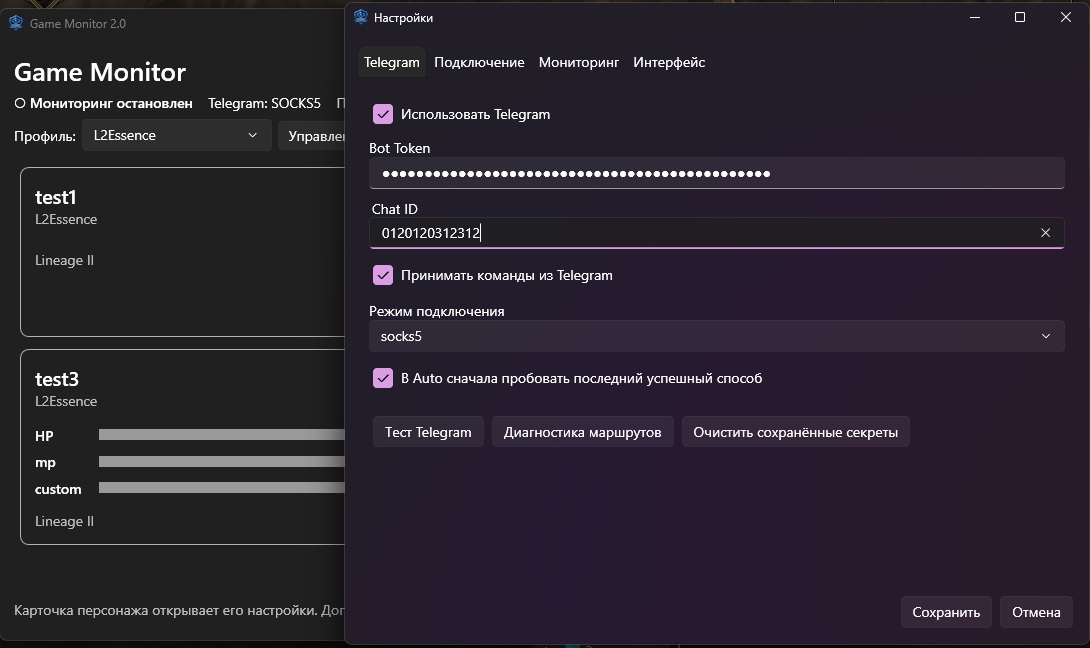Viewport: 1090px width, 648px height.
Task: Click the Bot Token label
Action: [400, 148]
